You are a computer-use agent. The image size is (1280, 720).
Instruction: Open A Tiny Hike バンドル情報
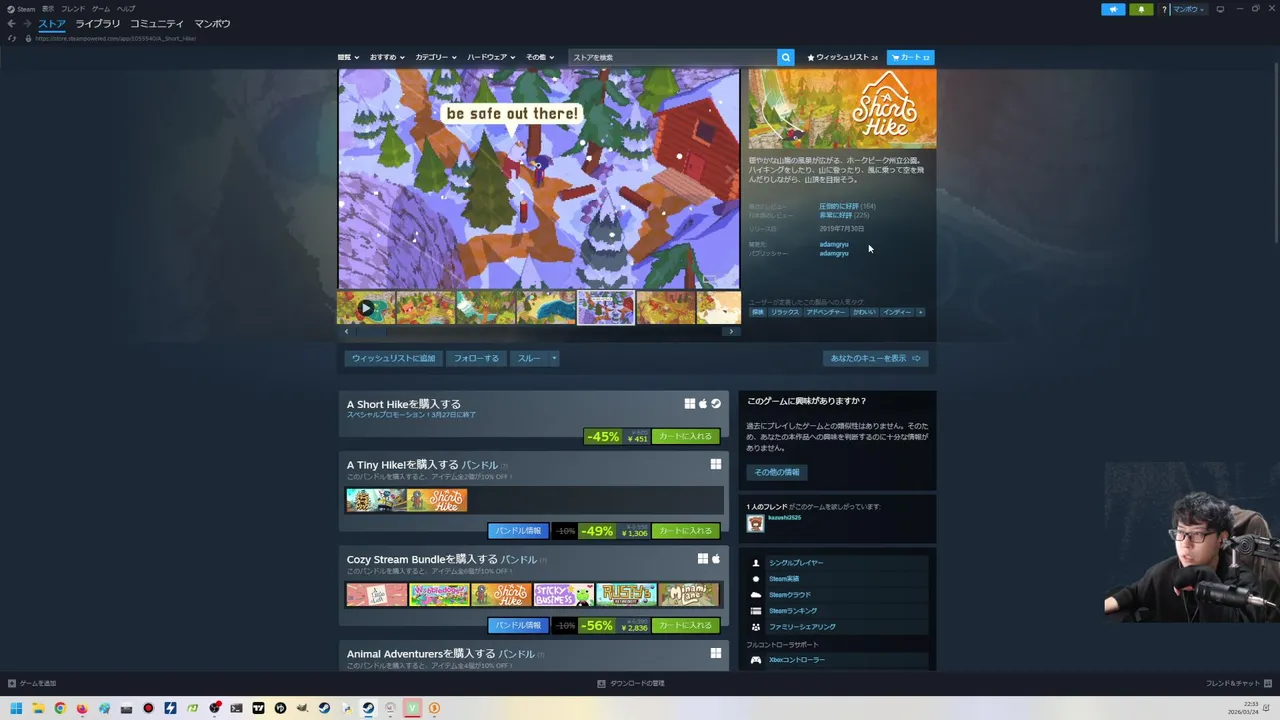tap(518, 531)
